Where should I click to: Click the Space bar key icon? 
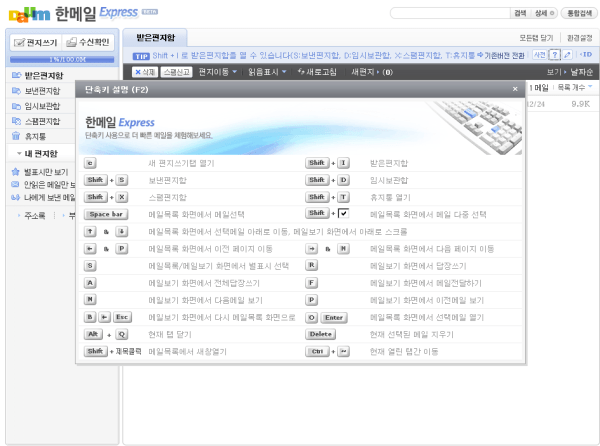[106, 214]
